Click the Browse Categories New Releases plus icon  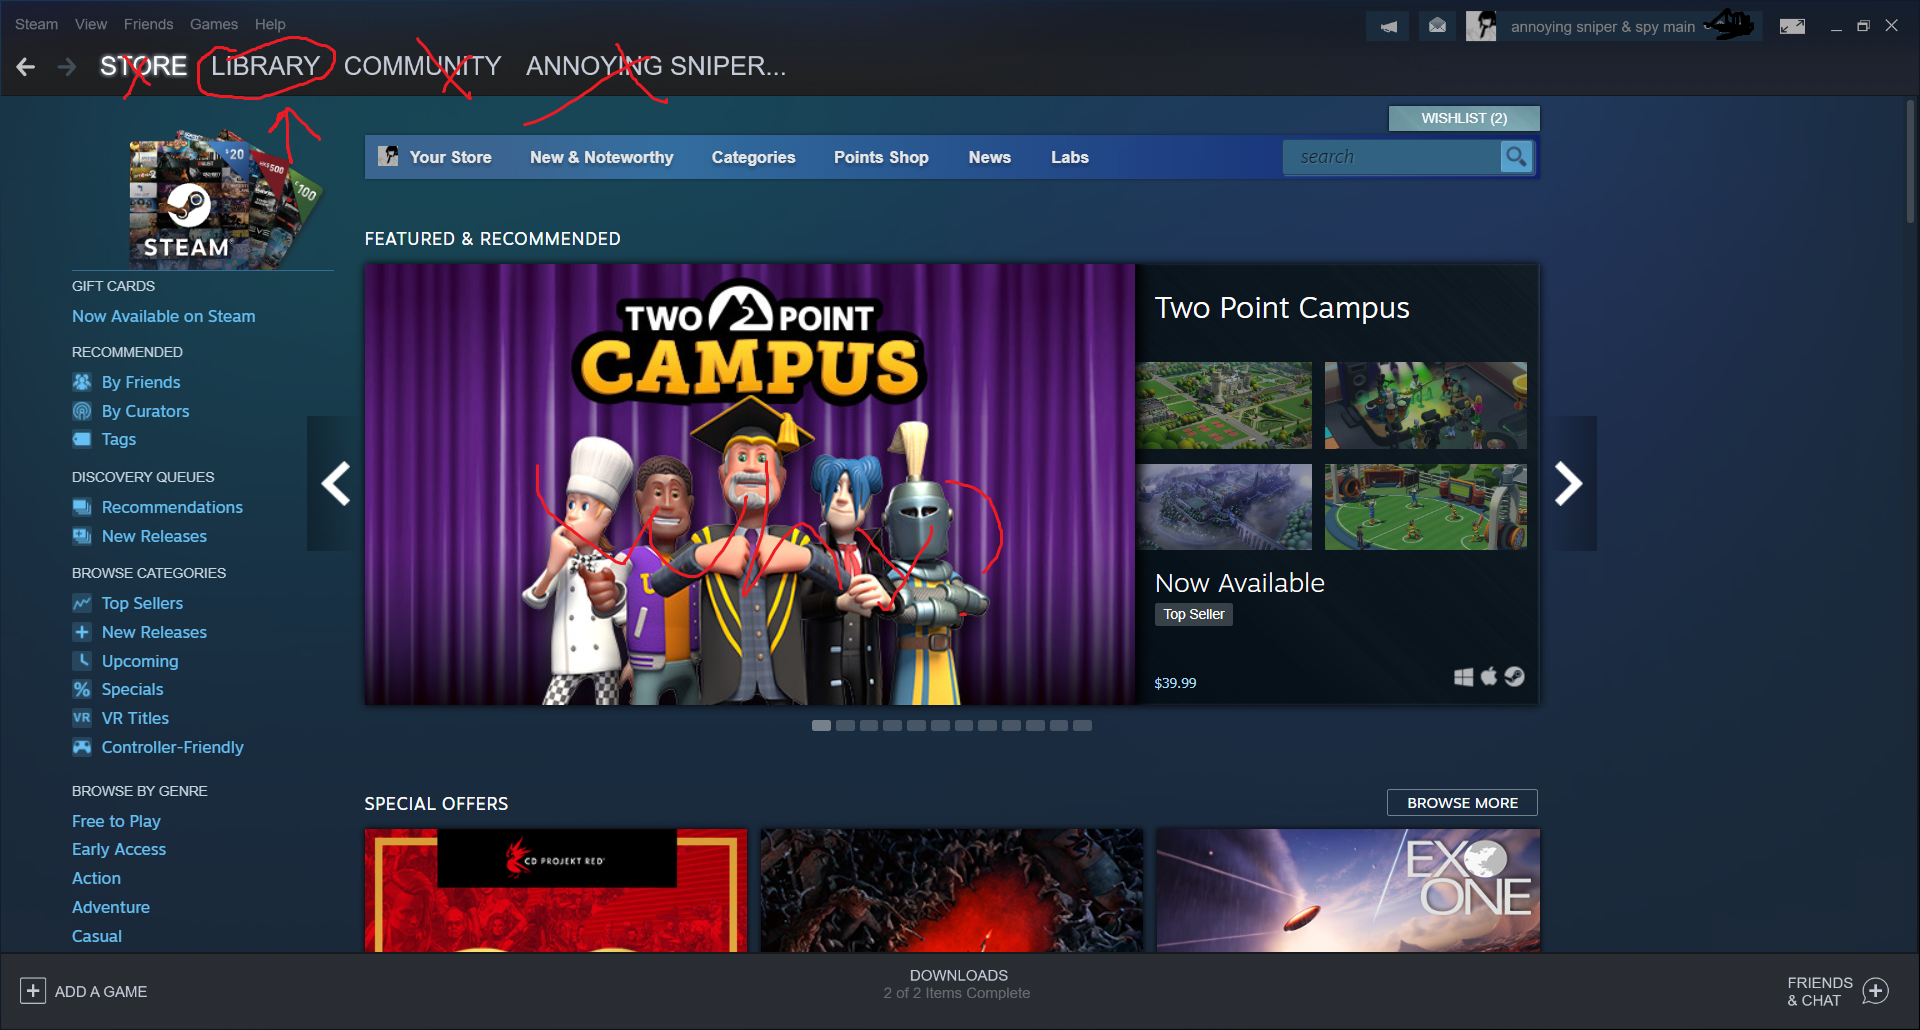coord(82,632)
